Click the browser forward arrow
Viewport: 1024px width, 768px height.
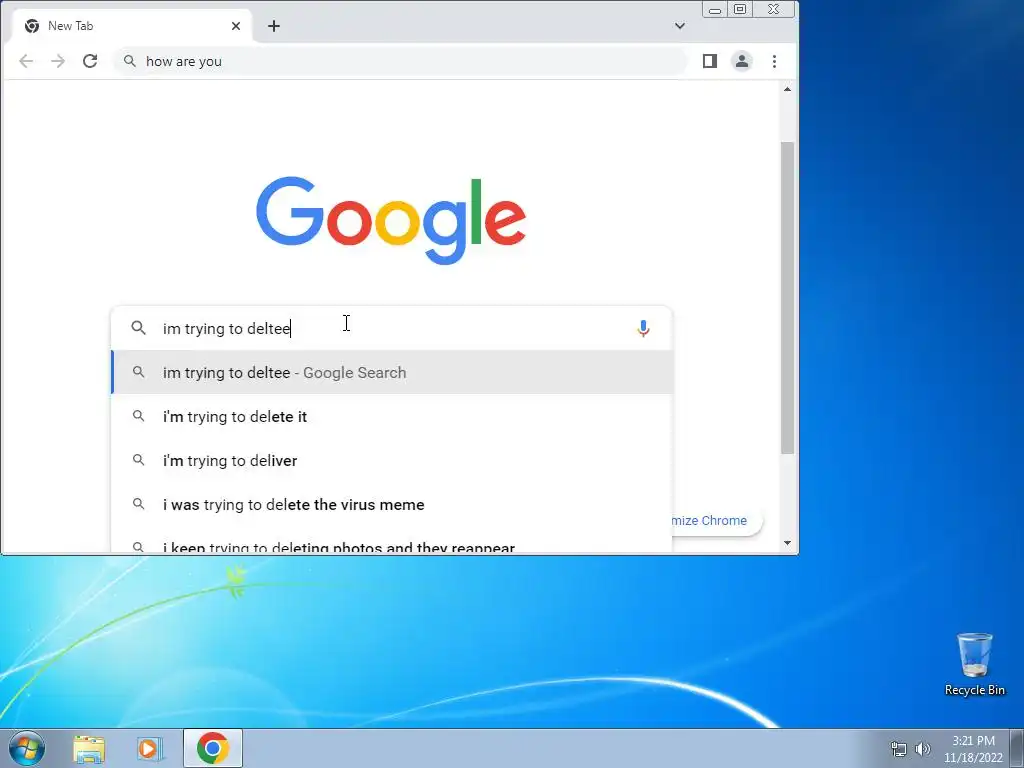point(58,61)
